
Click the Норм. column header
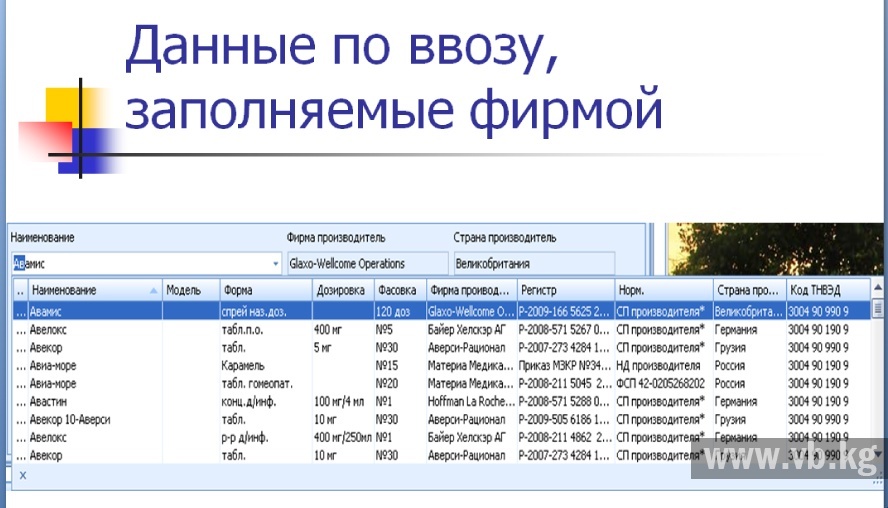[x=664, y=291]
